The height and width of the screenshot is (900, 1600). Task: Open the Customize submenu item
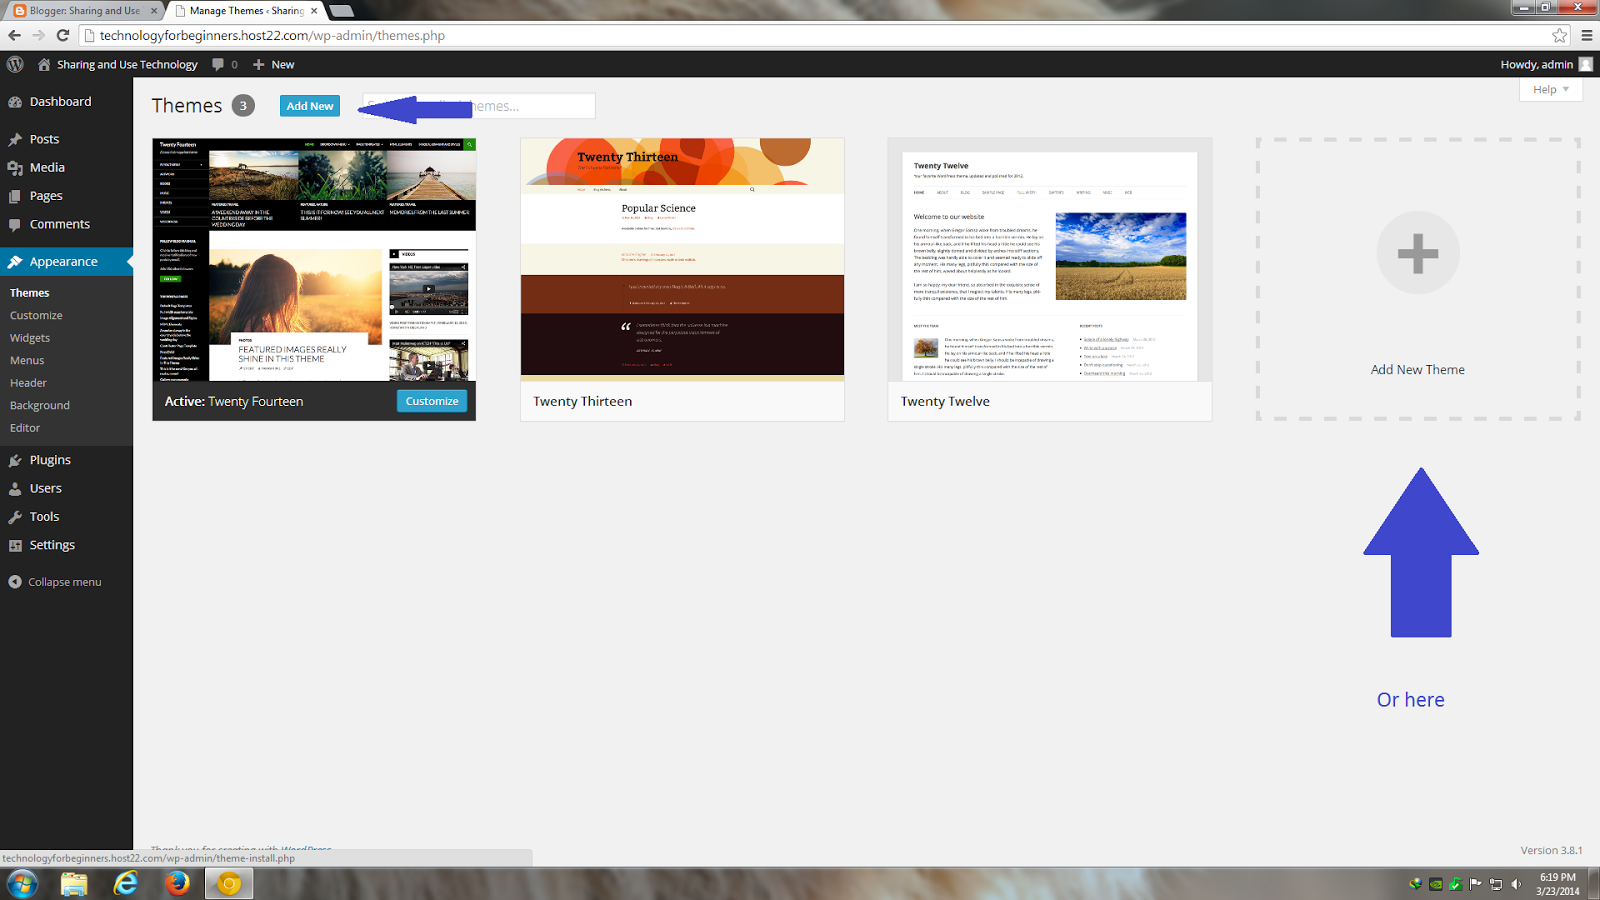click(x=36, y=316)
